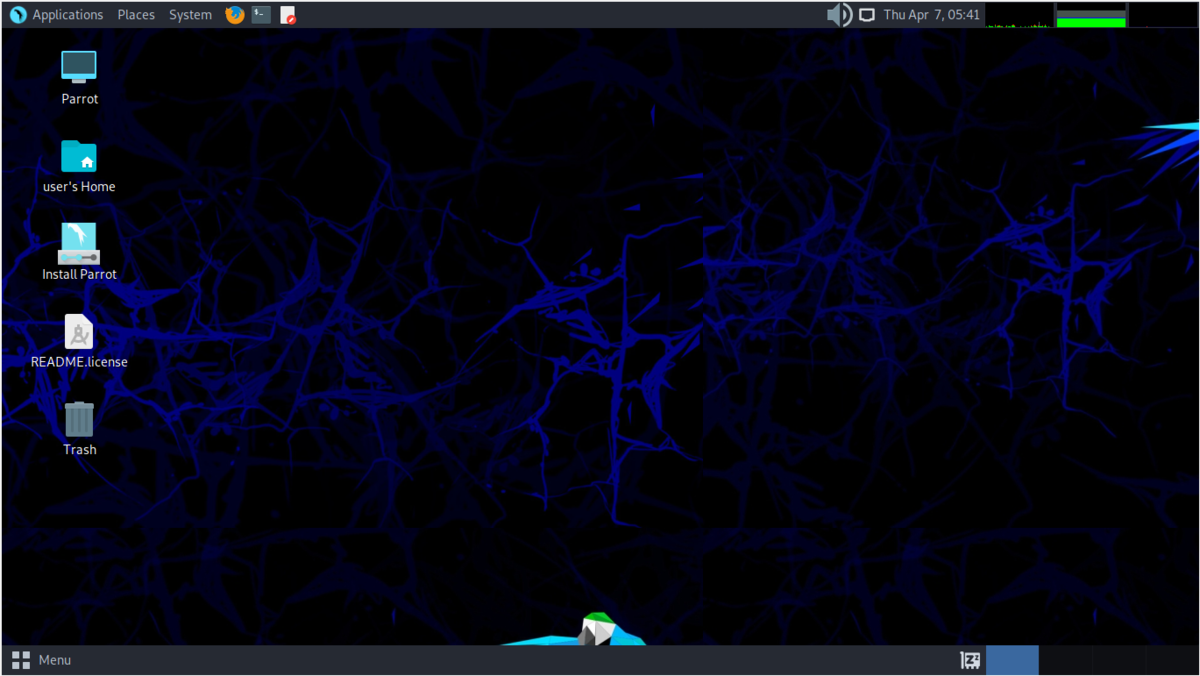Viewport: 1200px width, 676px height.
Task: Select the Trash desktop icon
Action: (79, 428)
